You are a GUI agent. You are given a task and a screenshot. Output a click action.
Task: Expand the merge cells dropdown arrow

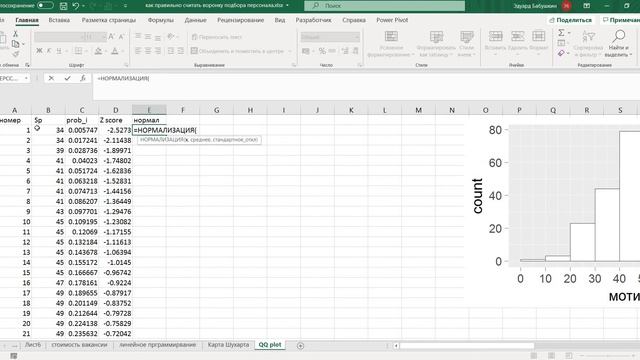pos(290,51)
